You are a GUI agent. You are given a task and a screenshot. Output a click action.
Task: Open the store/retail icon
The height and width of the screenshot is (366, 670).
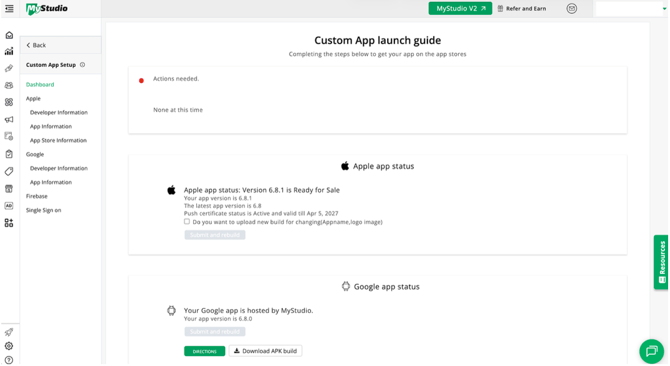coord(9,189)
